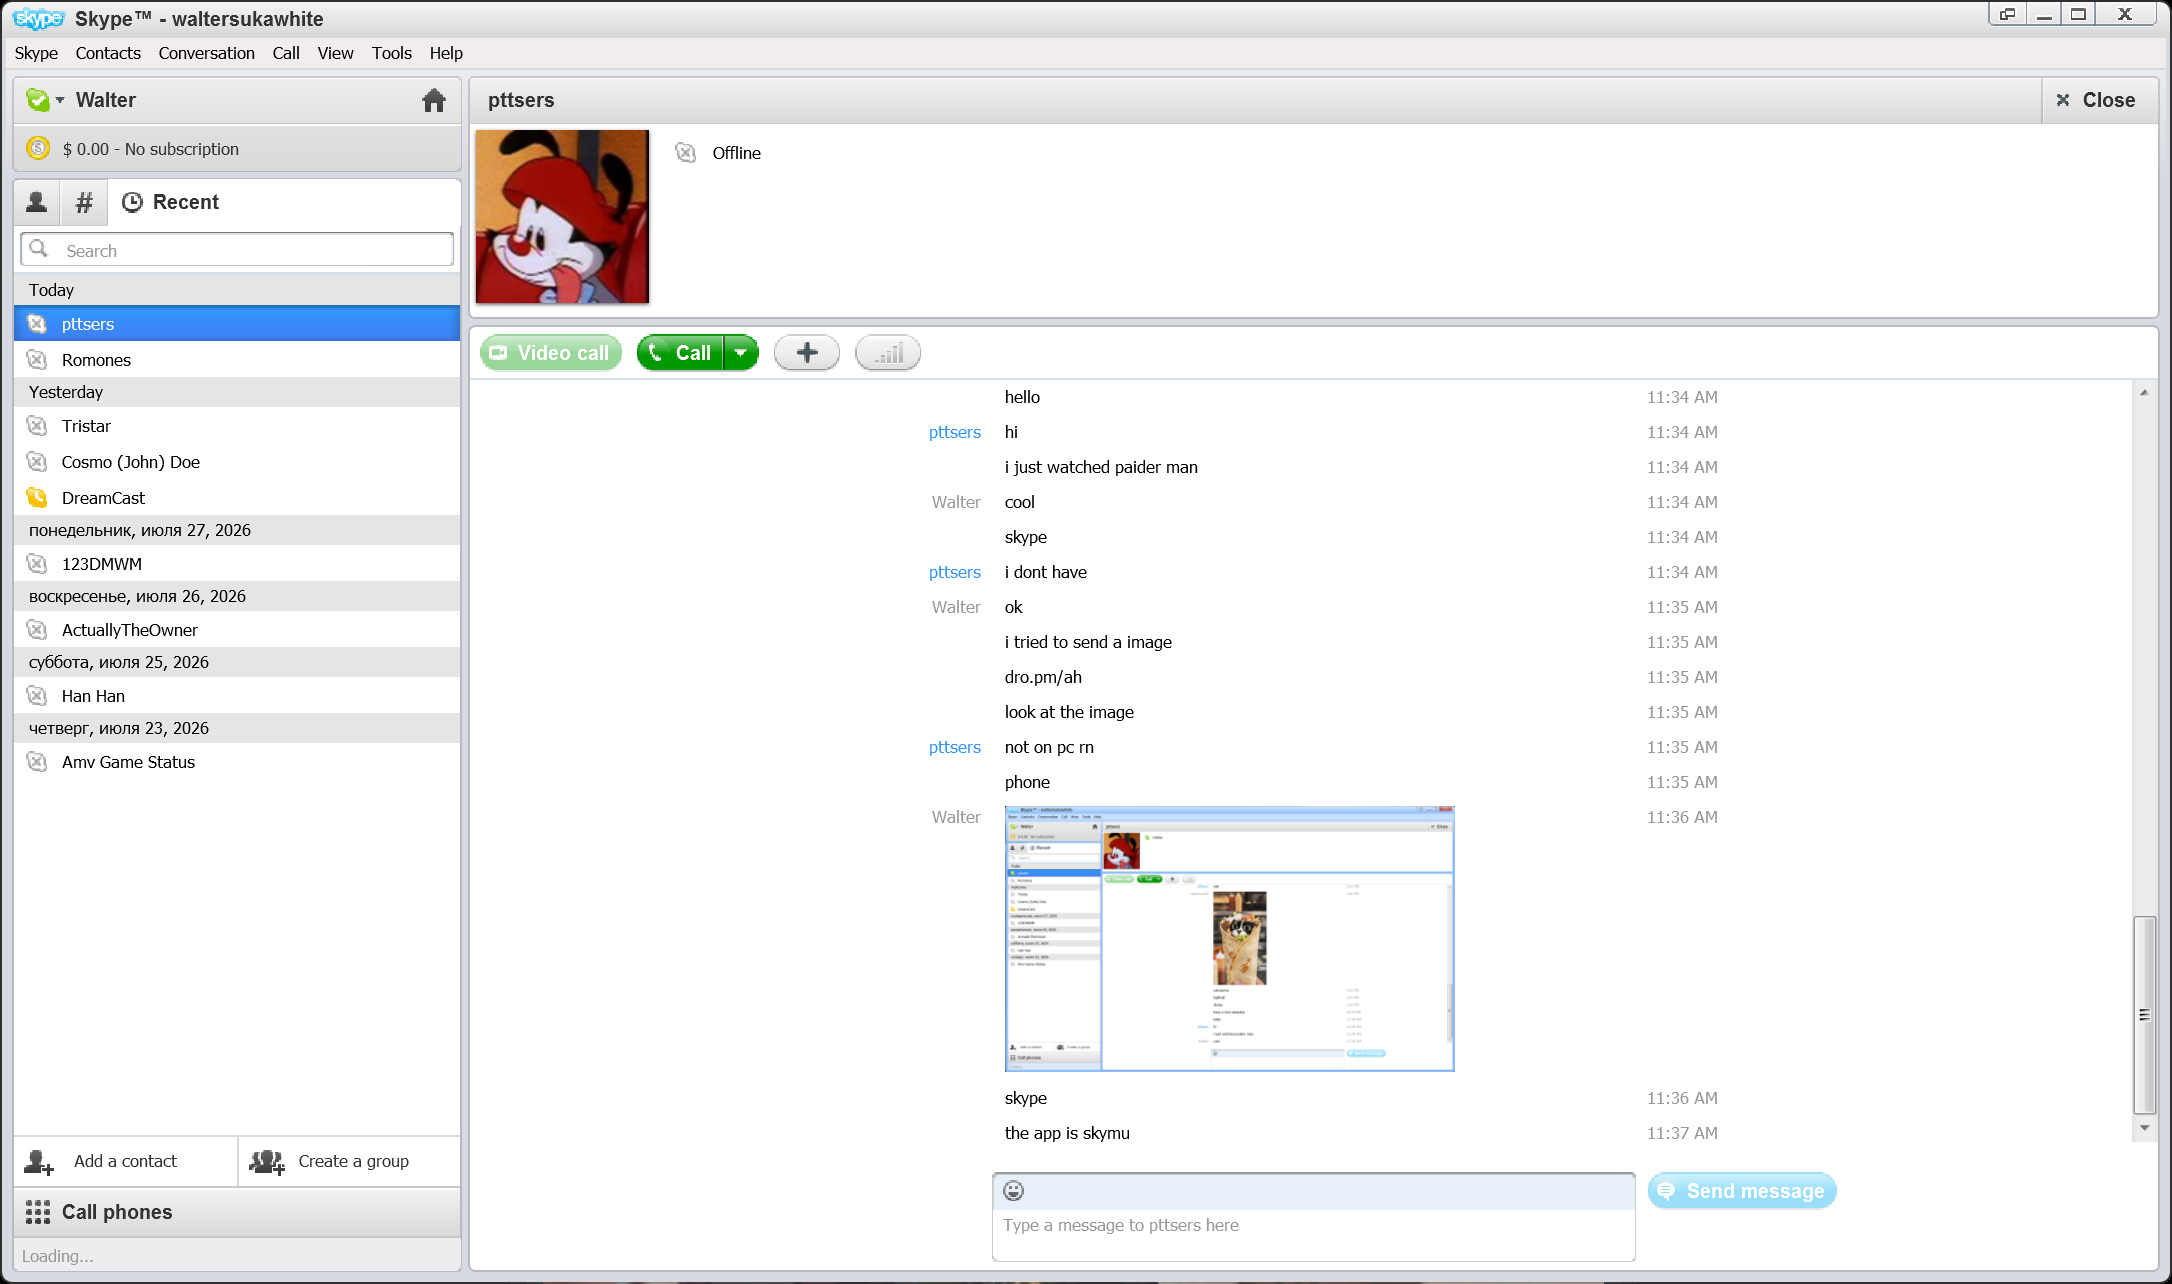
Task: Click the "$ 0.00 - No subscription" text
Action: [x=151, y=149]
